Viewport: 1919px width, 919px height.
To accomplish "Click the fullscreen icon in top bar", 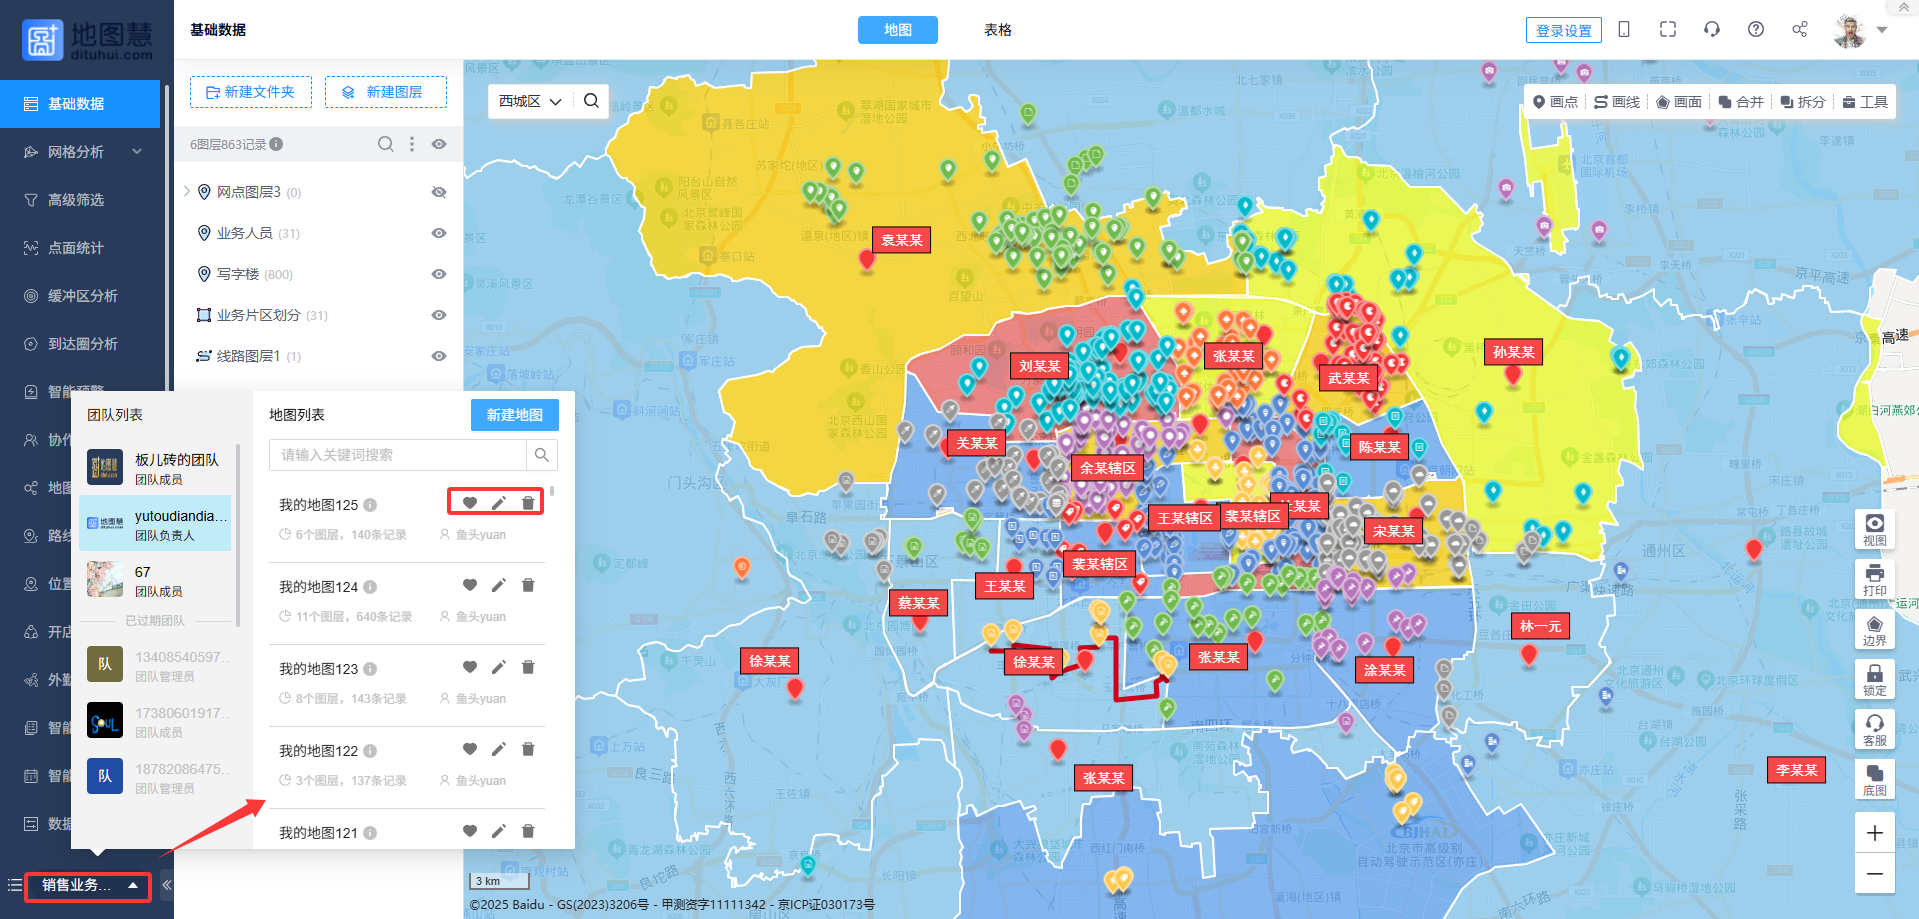I will [x=1667, y=29].
